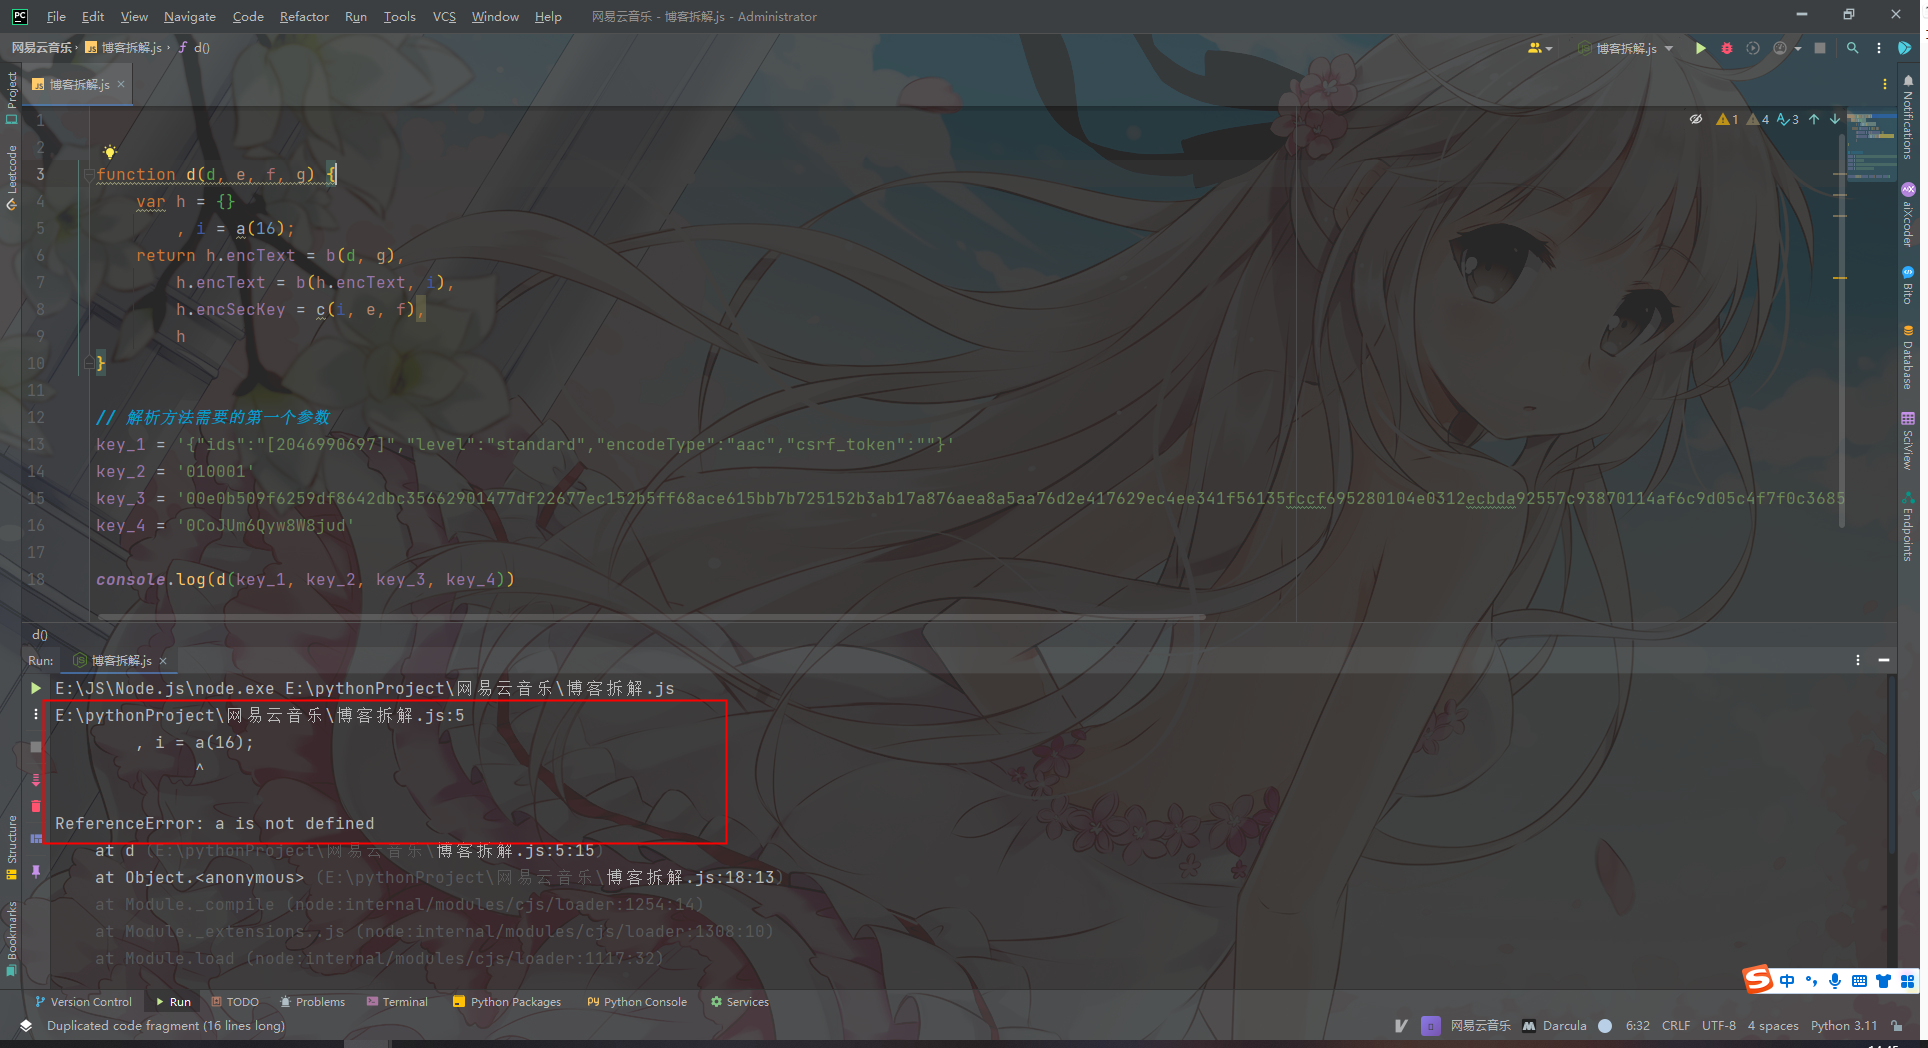Viewport: 1928px width, 1048px height.
Task: Rerun the script in the Run panel
Action: coord(36,688)
